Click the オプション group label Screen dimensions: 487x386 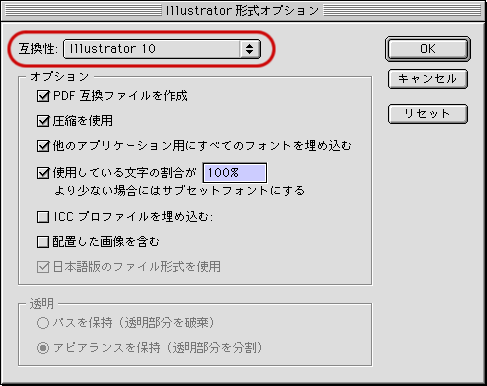click(60, 77)
